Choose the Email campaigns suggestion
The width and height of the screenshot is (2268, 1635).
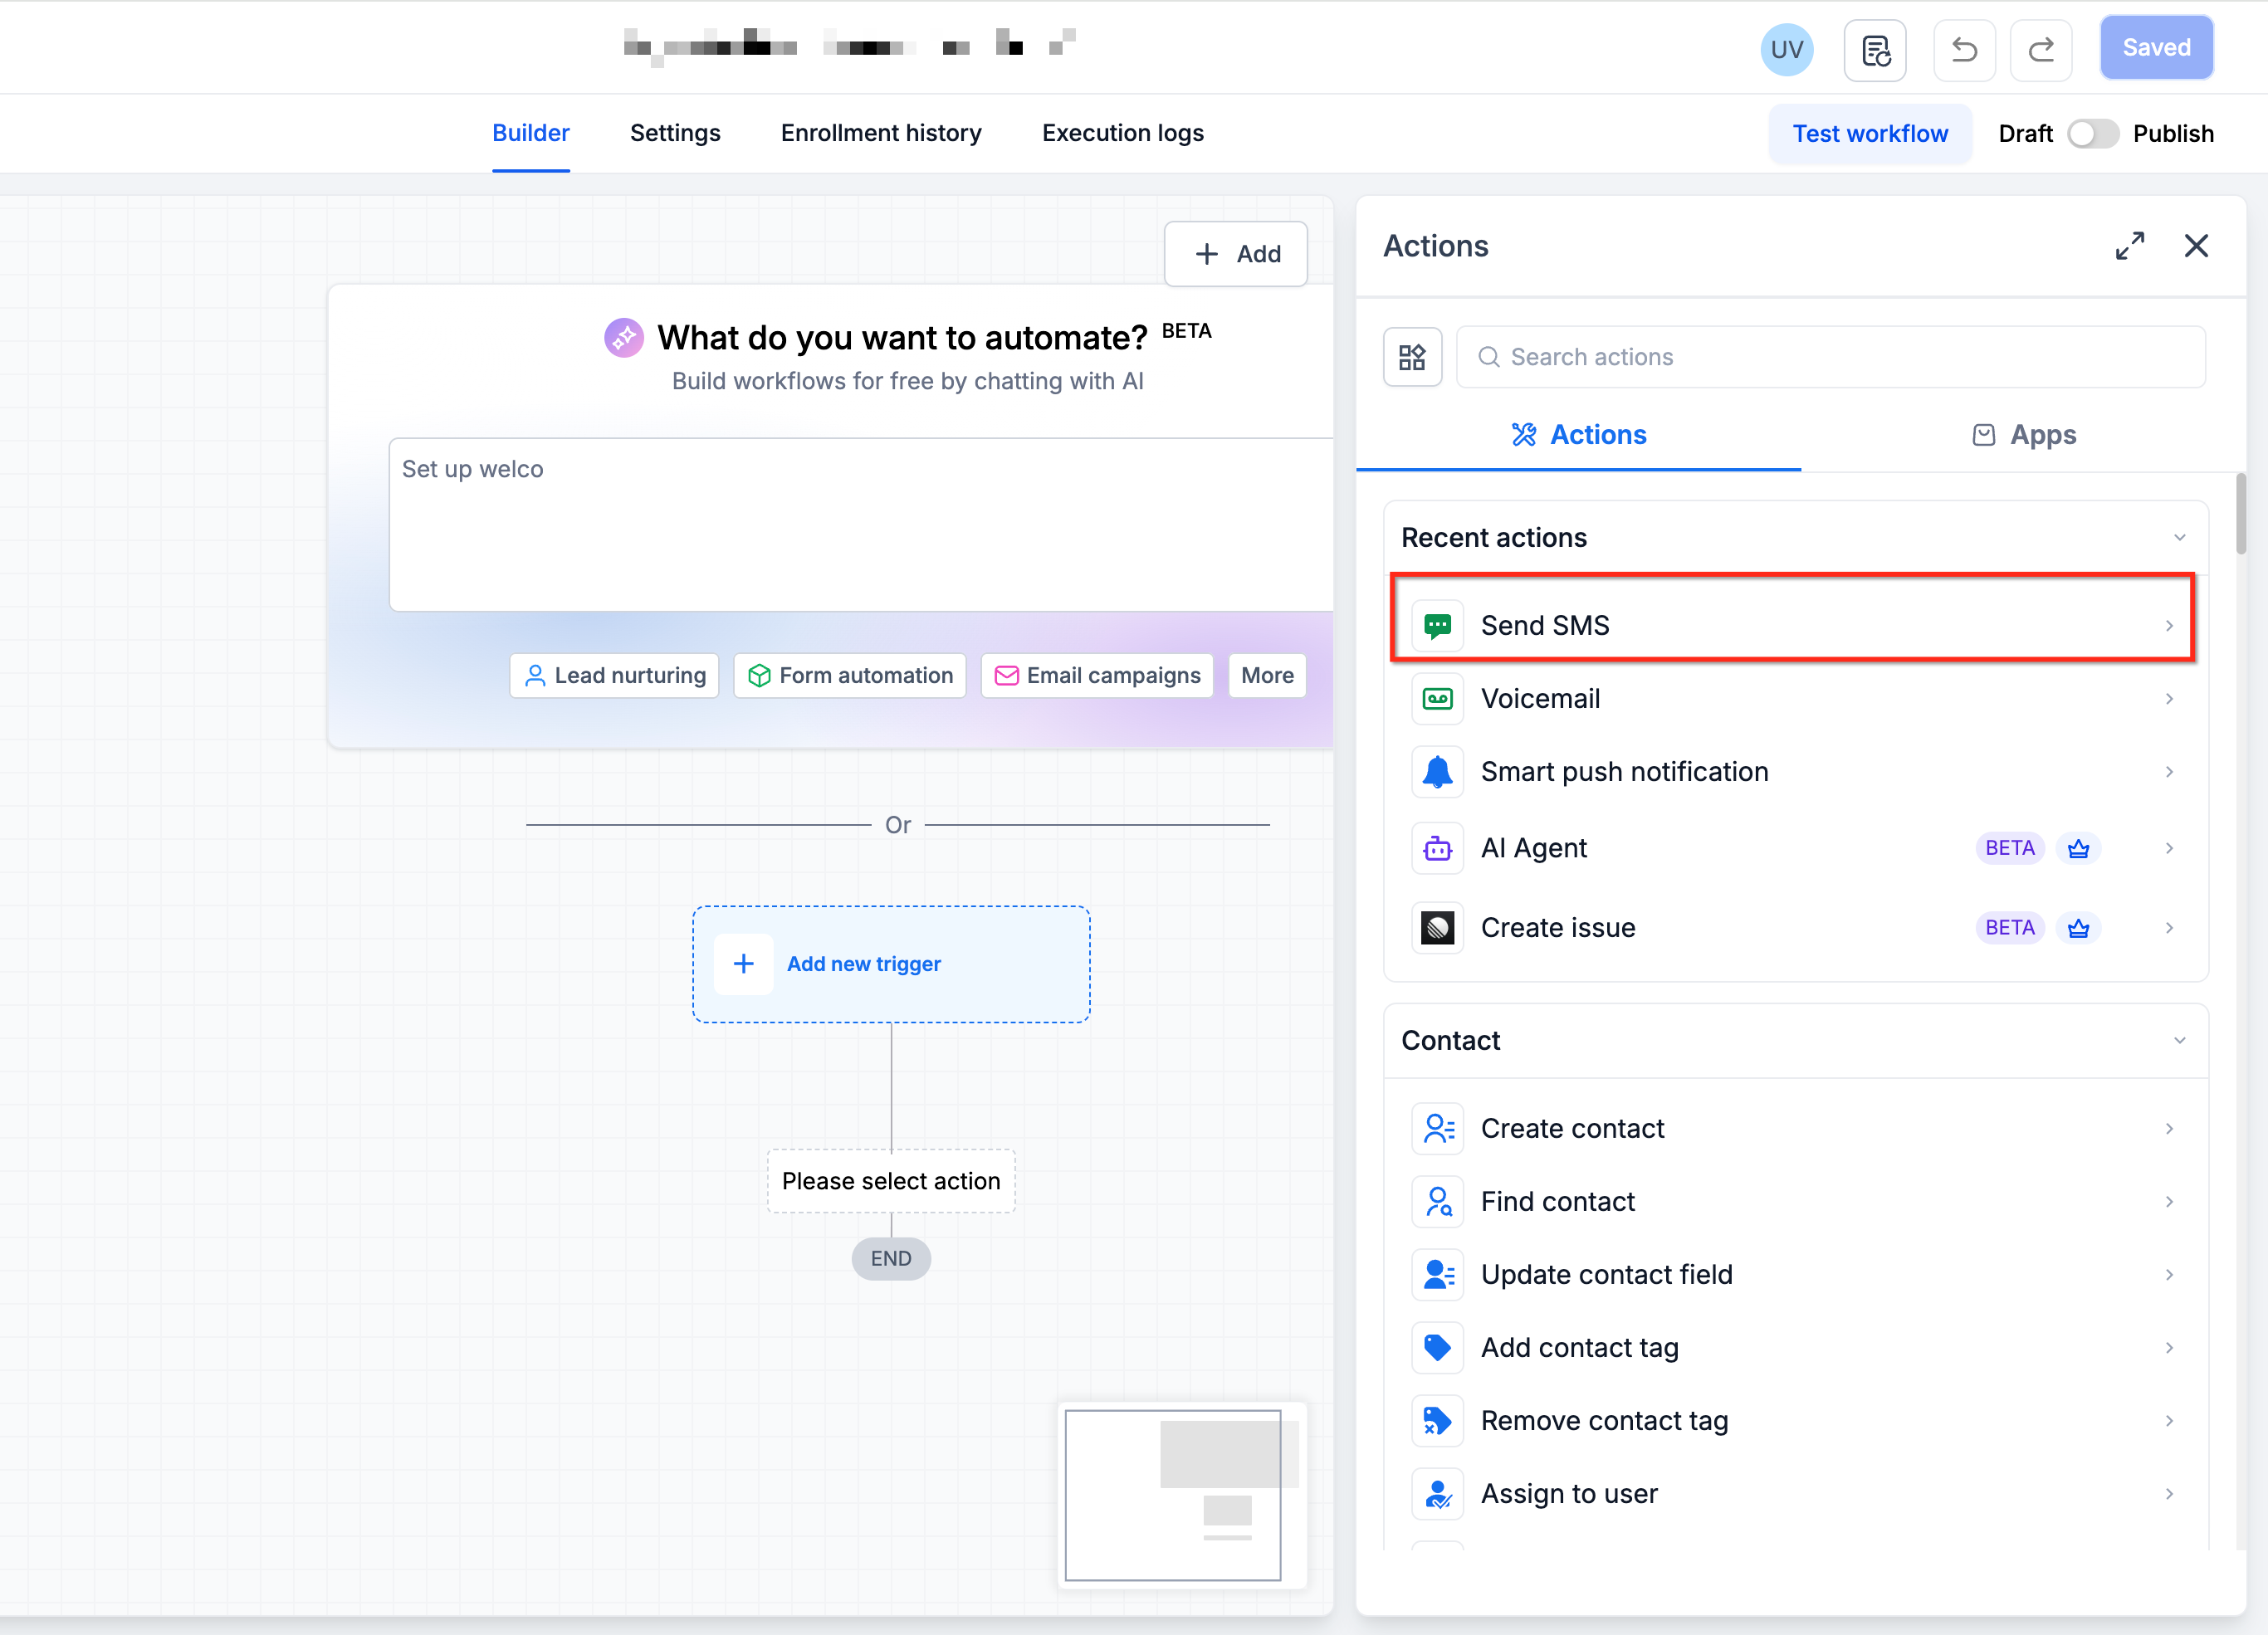coord(1097,676)
